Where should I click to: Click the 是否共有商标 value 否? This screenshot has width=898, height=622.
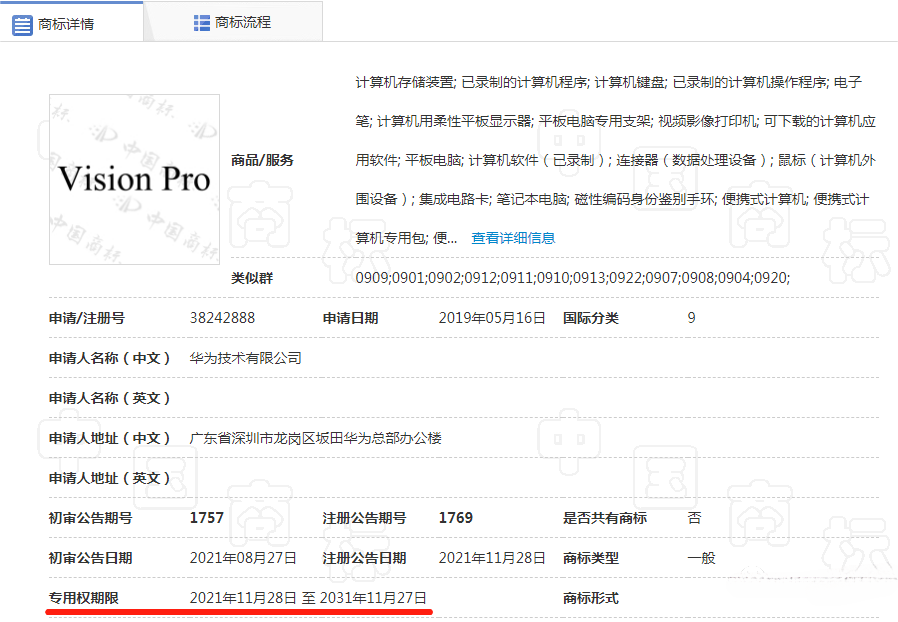click(x=694, y=518)
